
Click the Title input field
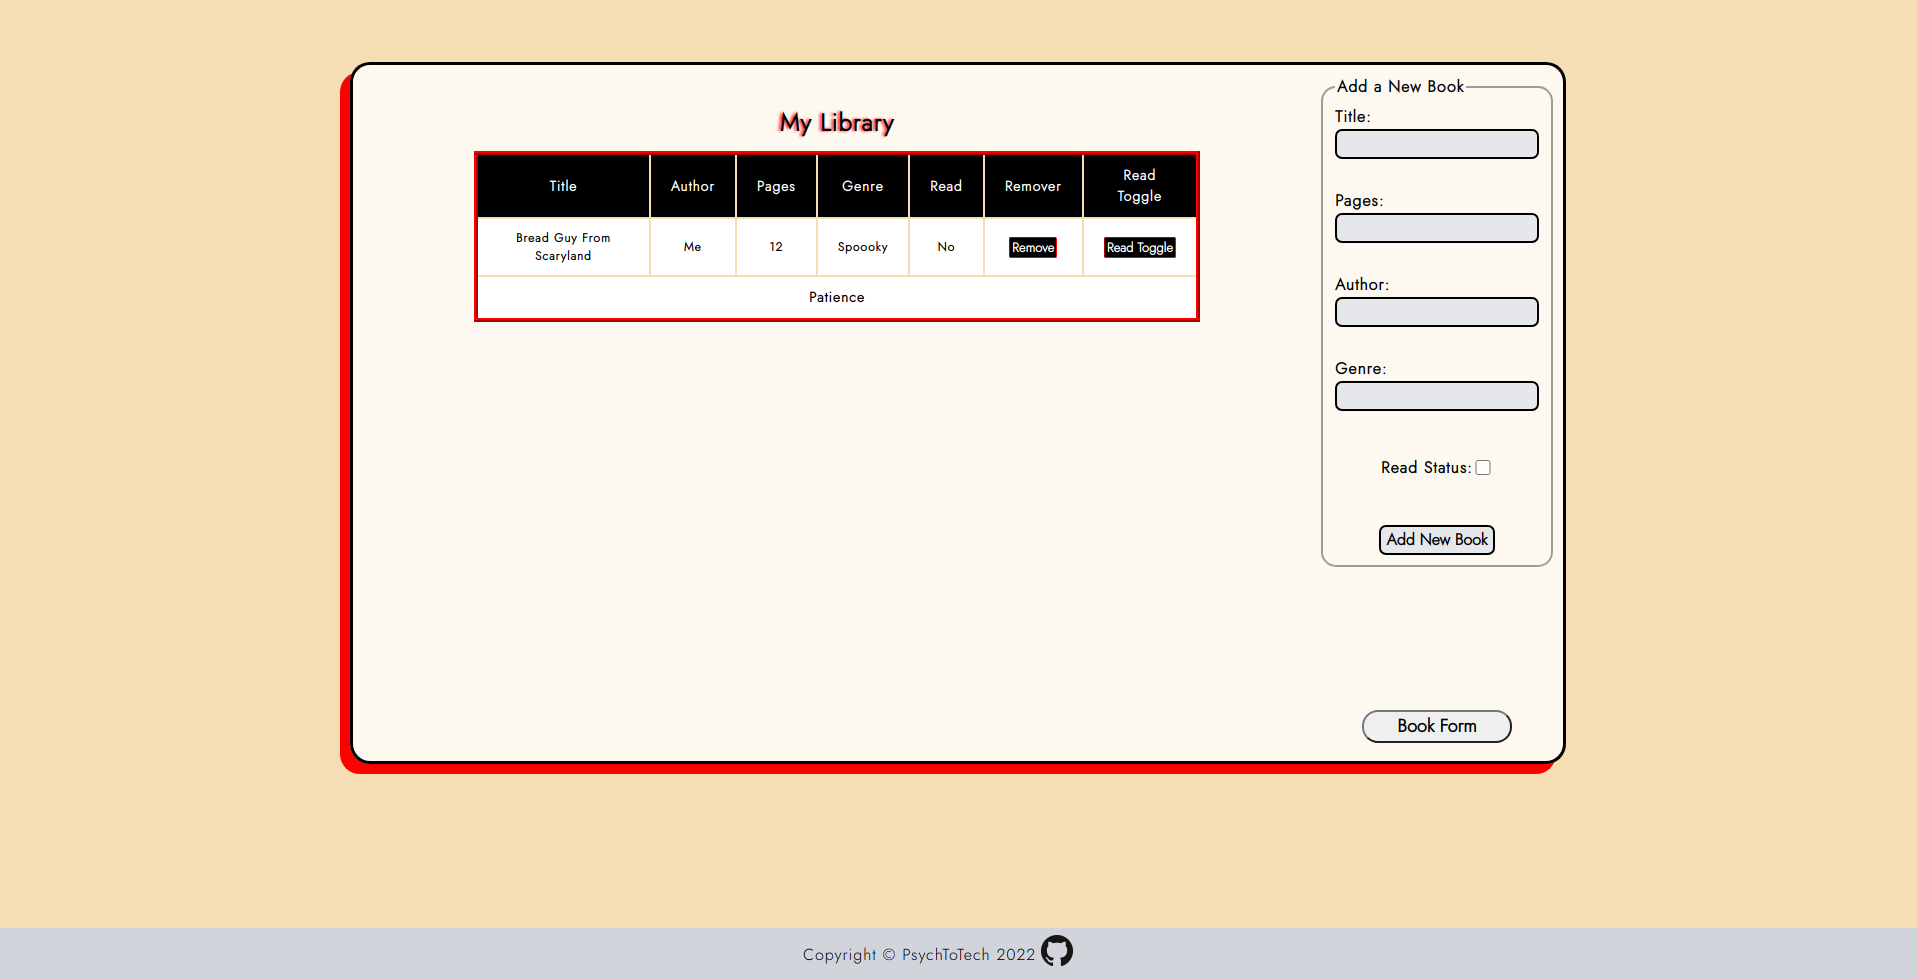(x=1436, y=144)
